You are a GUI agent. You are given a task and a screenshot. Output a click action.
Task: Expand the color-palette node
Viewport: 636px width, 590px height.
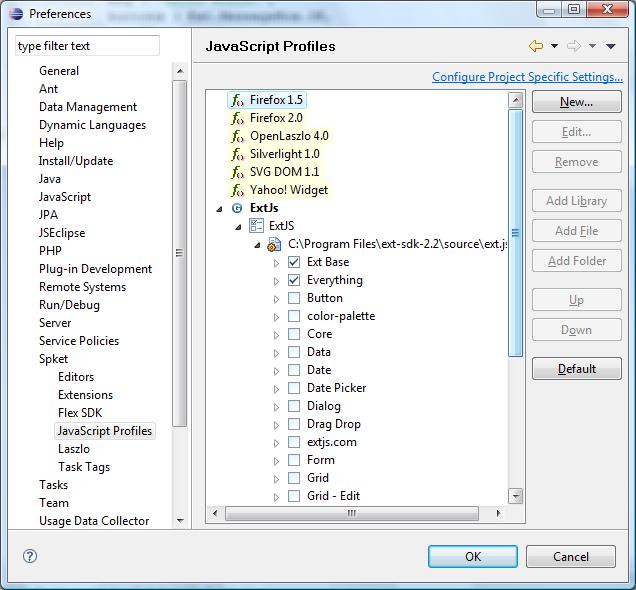click(276, 317)
